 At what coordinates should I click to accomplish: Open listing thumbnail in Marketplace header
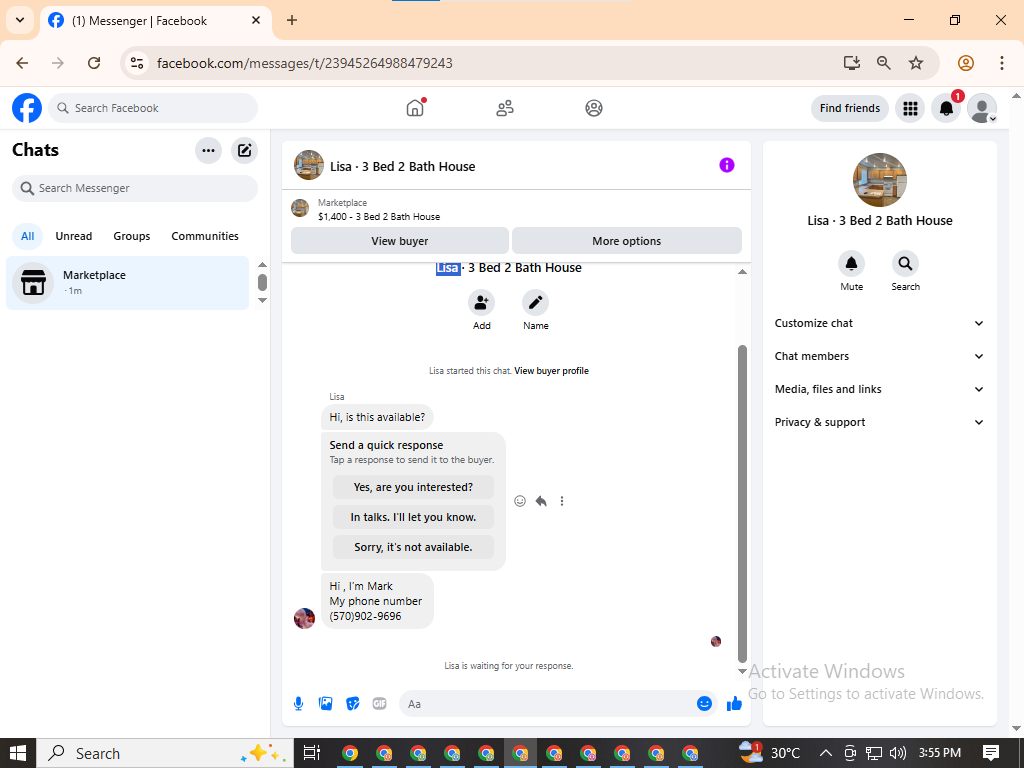point(300,208)
